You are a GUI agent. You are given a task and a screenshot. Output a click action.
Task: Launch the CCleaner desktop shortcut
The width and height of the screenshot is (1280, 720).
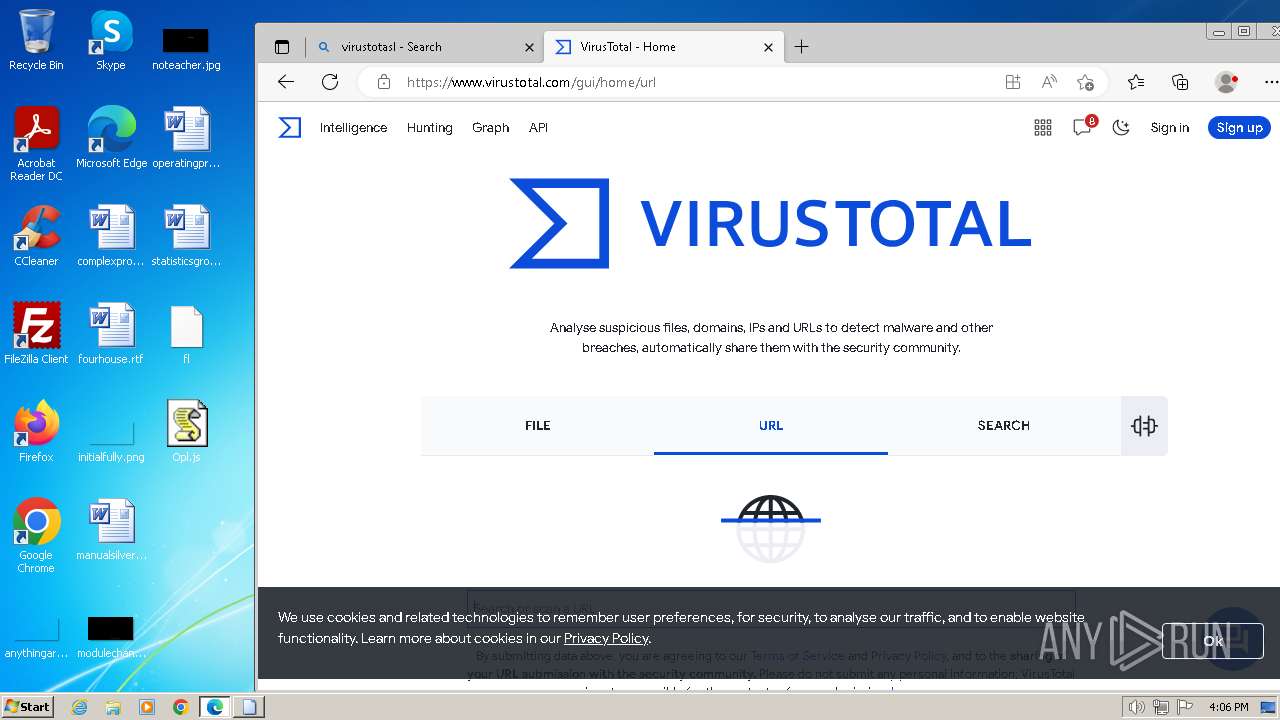pos(36,236)
